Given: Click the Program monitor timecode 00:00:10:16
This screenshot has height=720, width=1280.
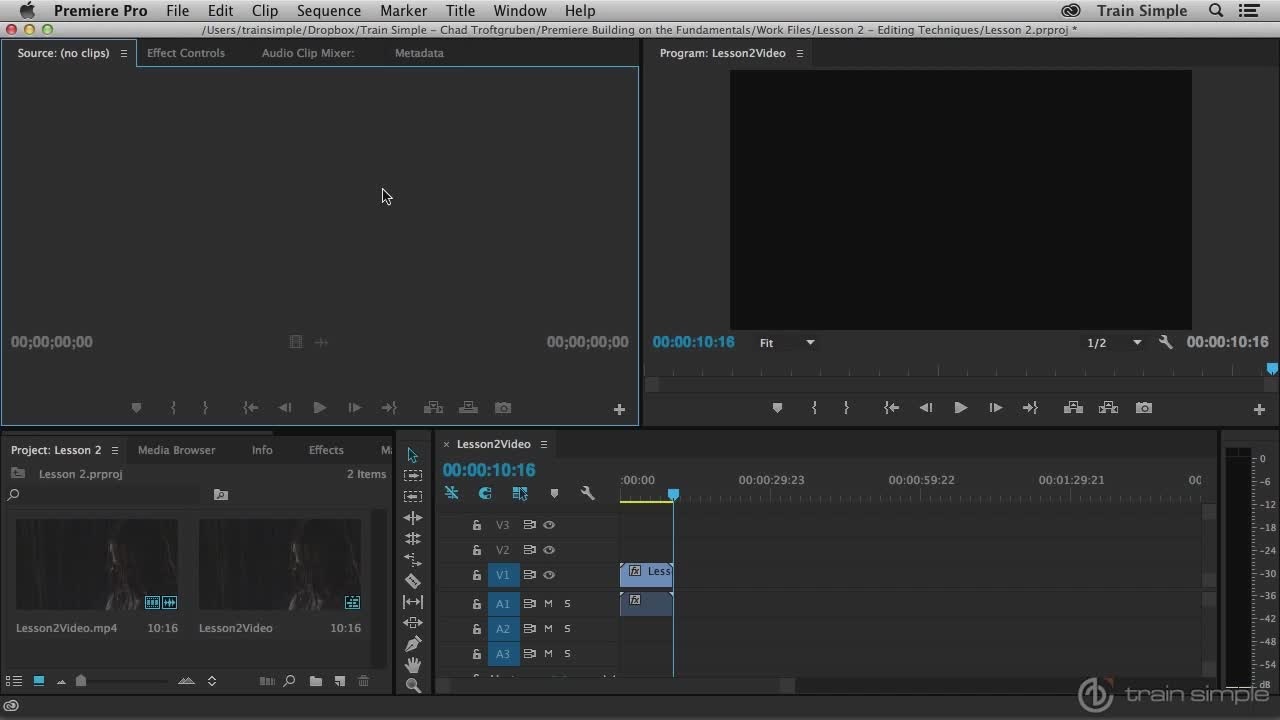Looking at the screenshot, I should tap(693, 342).
